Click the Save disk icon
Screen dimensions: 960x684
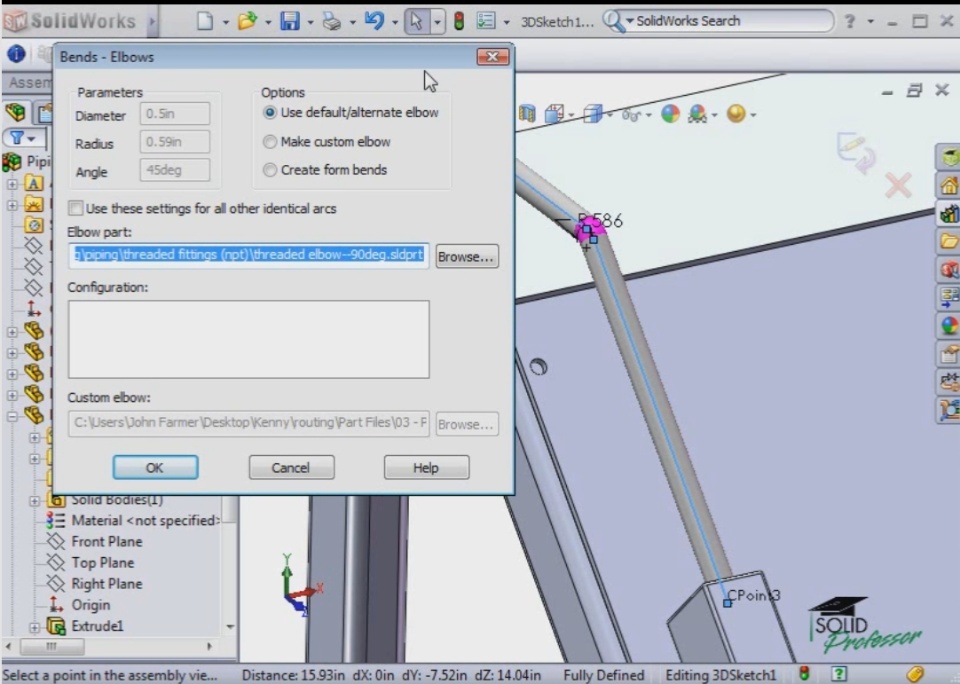[290, 21]
